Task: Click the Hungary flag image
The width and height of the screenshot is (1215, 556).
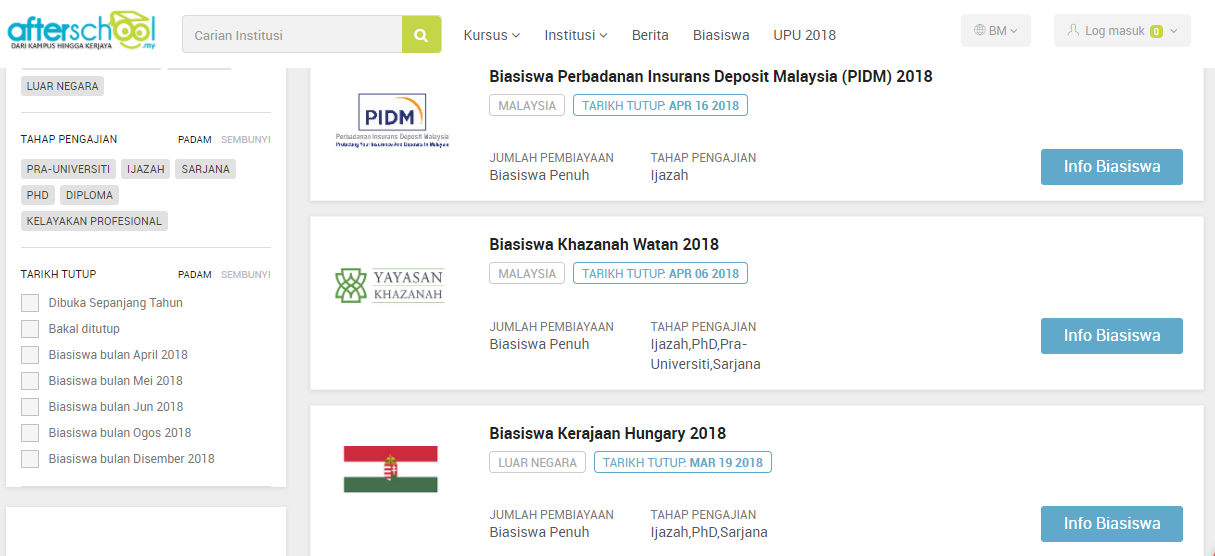Action: (390, 469)
